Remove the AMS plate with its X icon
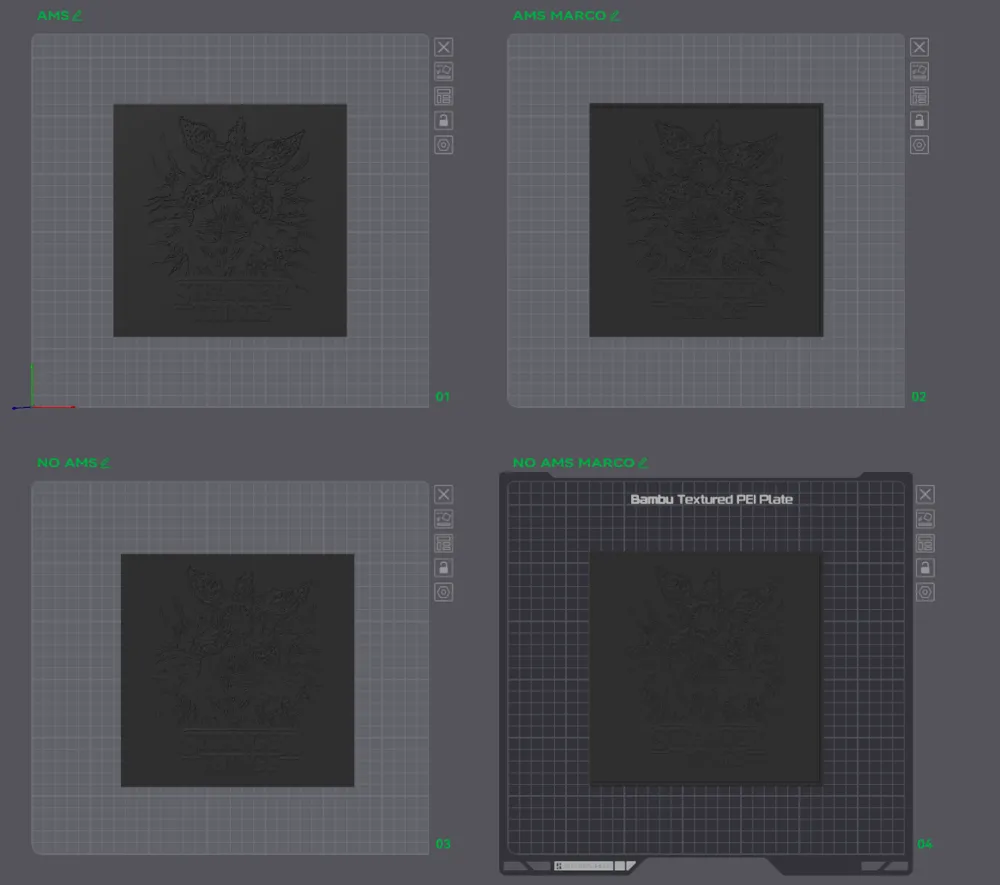This screenshot has width=1000, height=885. [x=444, y=47]
